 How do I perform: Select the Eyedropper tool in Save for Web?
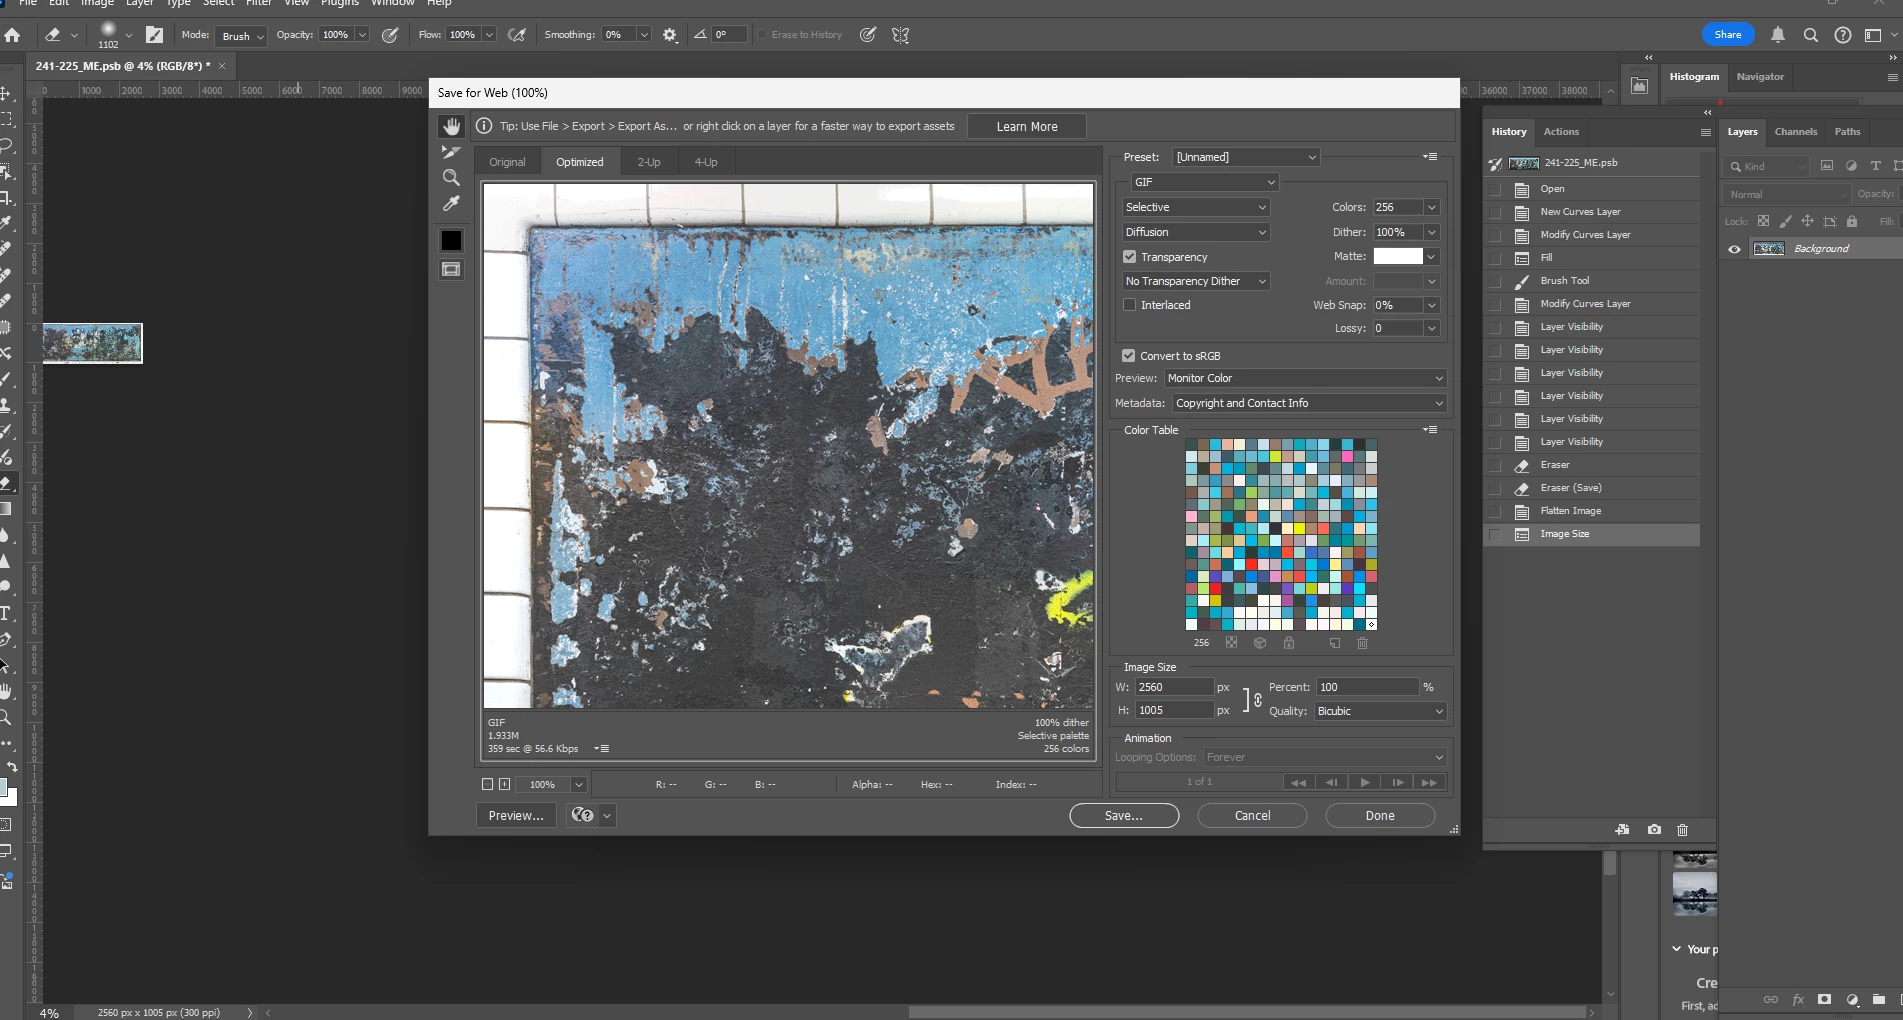click(x=451, y=204)
